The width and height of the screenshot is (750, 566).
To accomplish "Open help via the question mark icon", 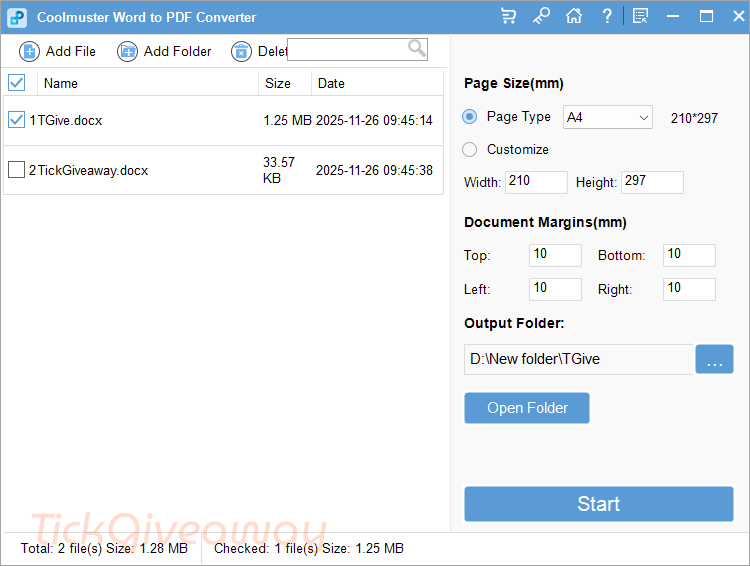I will [607, 16].
